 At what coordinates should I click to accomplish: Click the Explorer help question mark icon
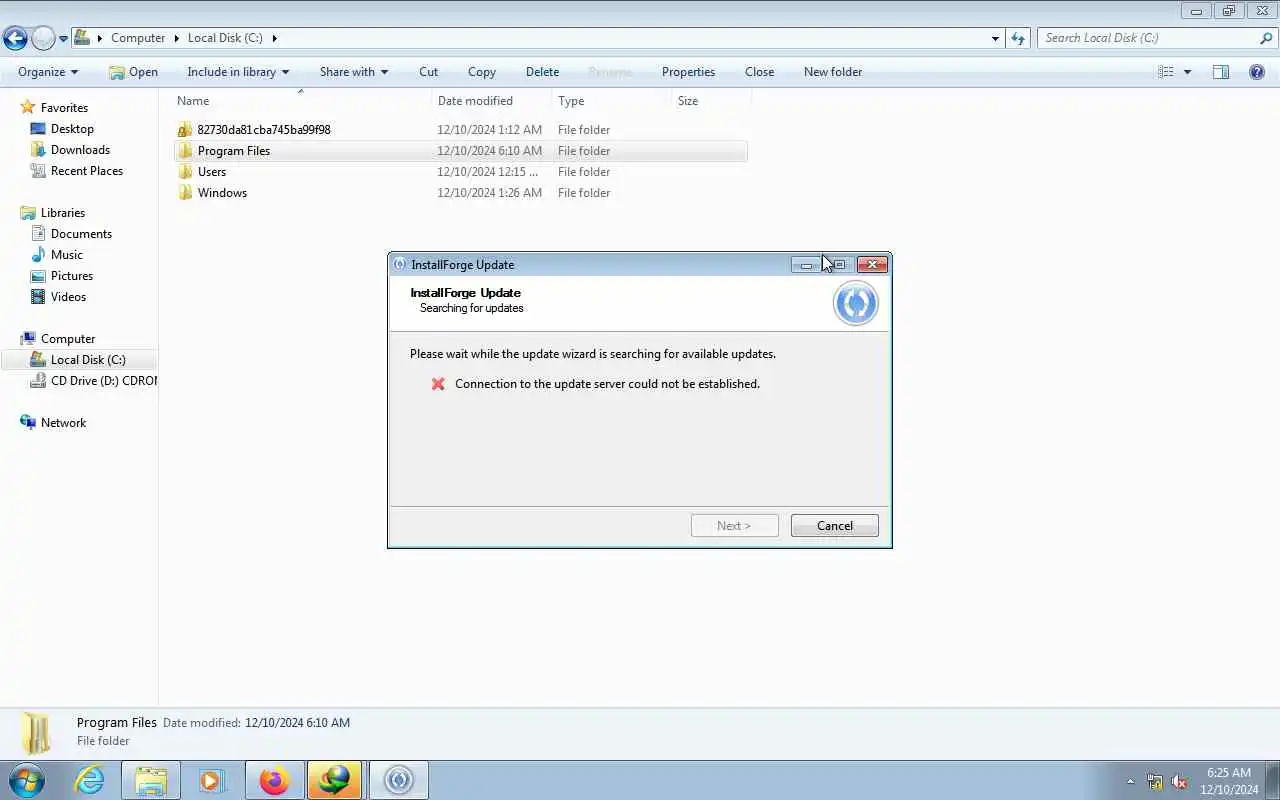pos(1257,72)
